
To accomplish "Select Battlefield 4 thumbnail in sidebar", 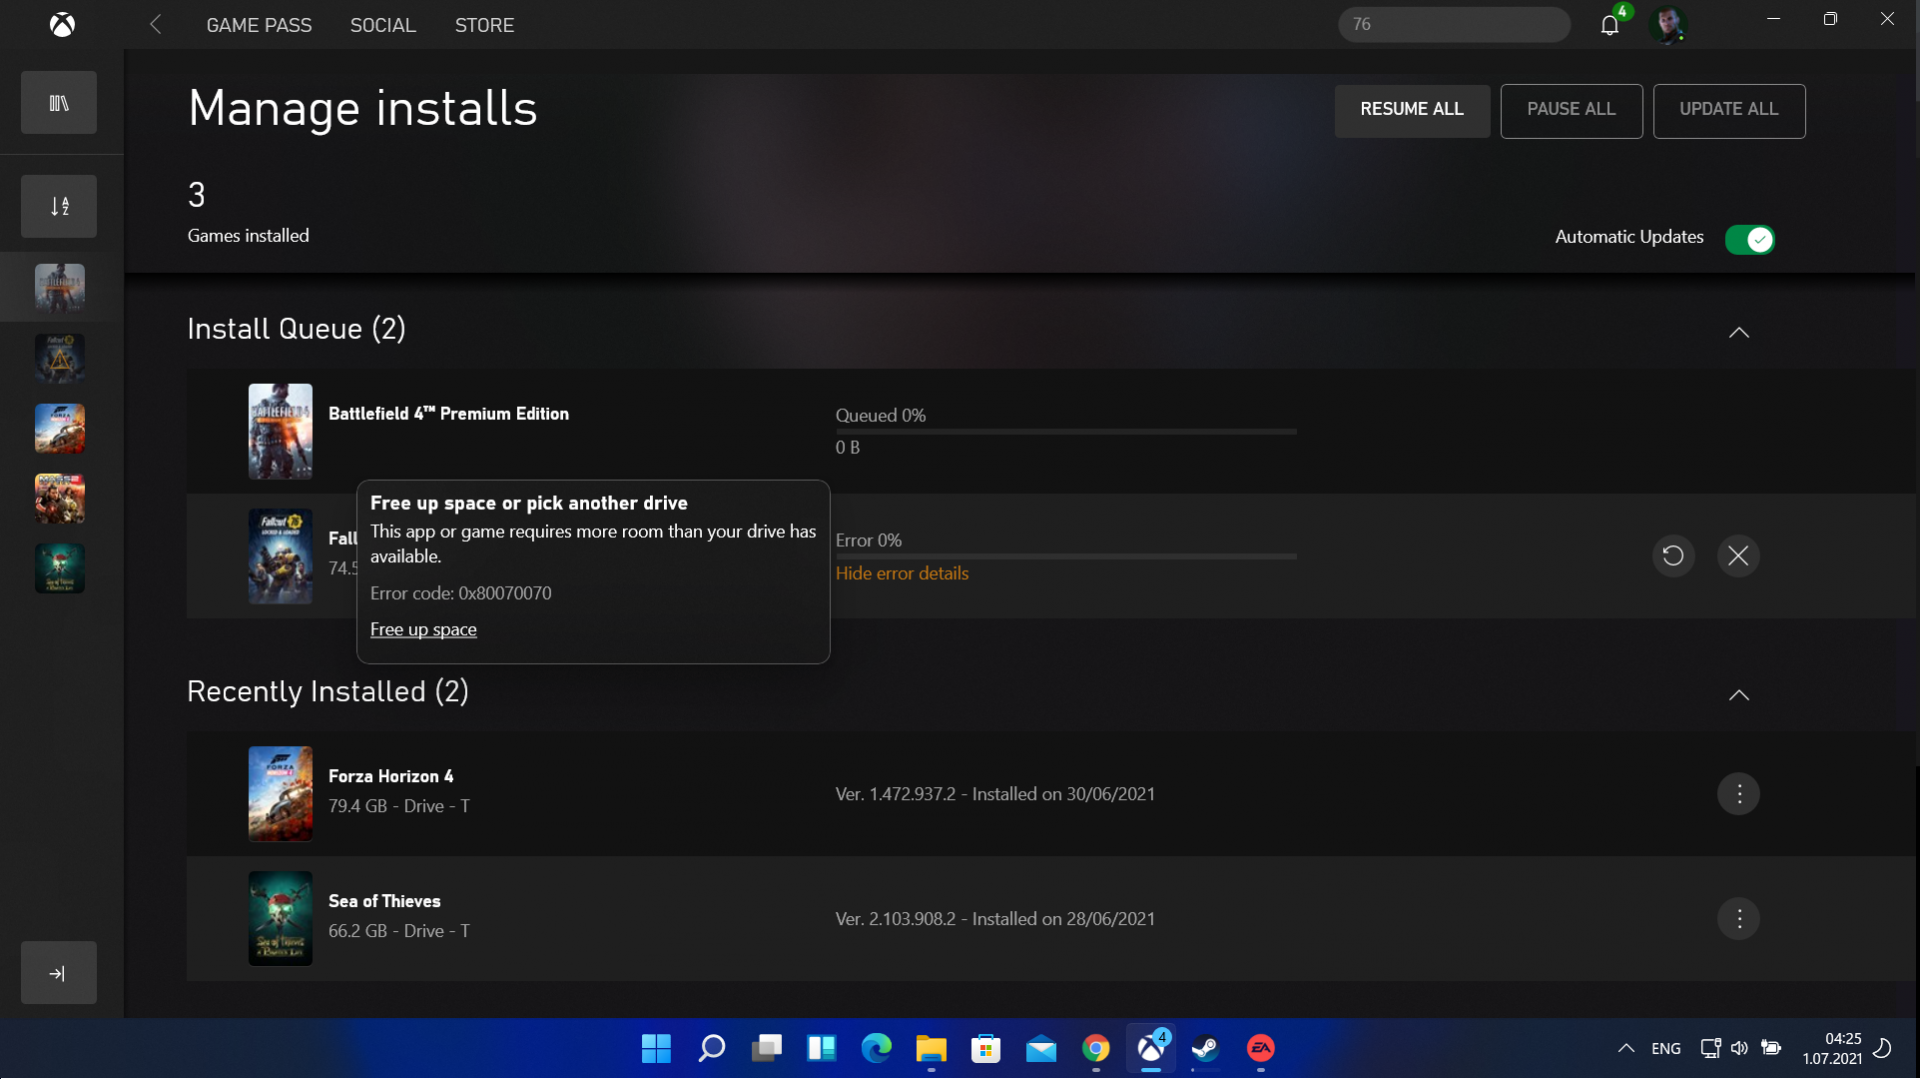I will tap(60, 287).
